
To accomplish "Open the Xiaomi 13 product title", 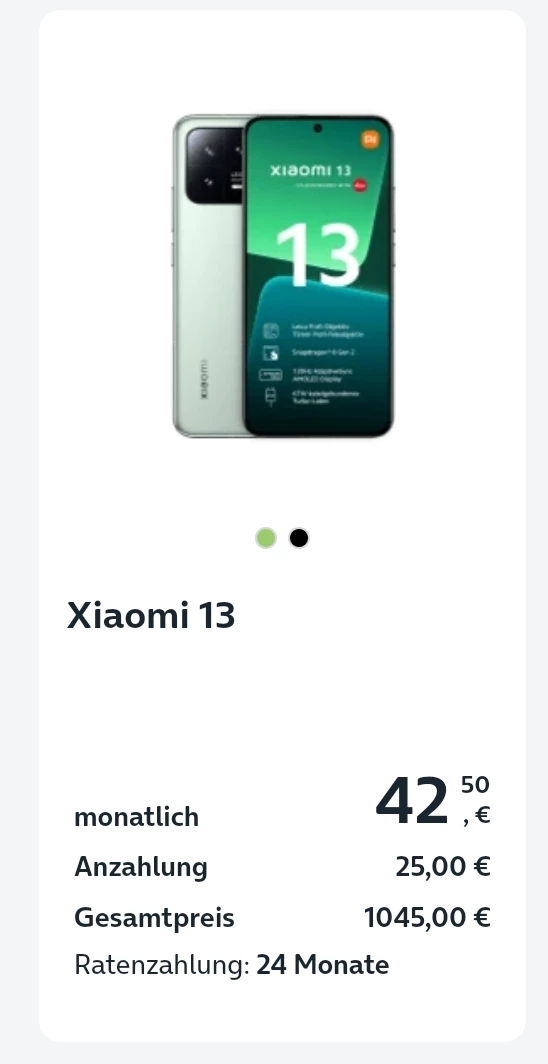I will pos(151,615).
